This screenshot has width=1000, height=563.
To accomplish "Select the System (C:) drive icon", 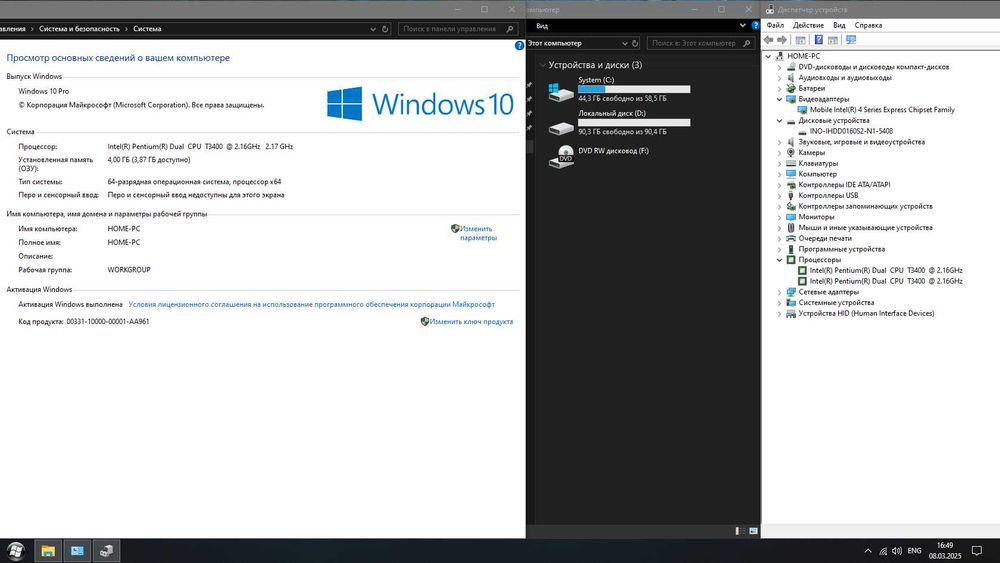I will coord(561,92).
